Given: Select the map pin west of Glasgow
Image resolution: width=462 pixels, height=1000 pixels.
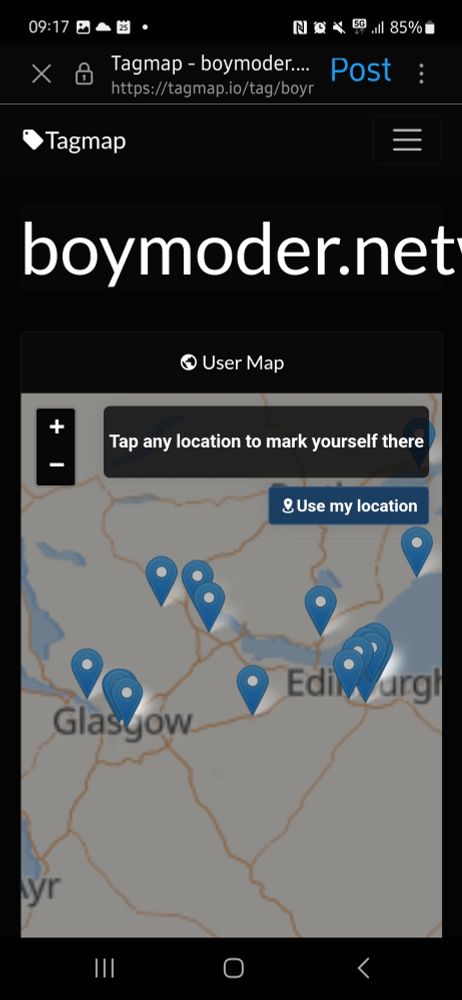Looking at the screenshot, I should [x=87, y=672].
